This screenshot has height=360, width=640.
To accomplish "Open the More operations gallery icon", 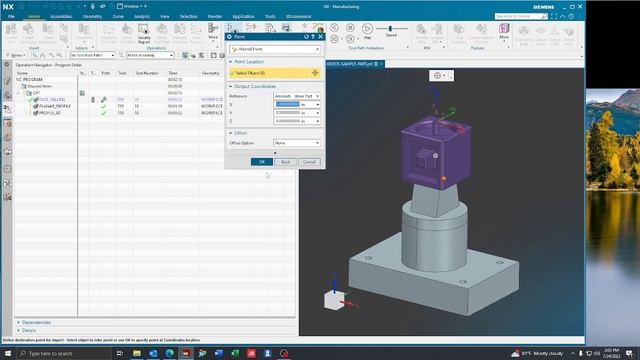I will tap(213, 31).
